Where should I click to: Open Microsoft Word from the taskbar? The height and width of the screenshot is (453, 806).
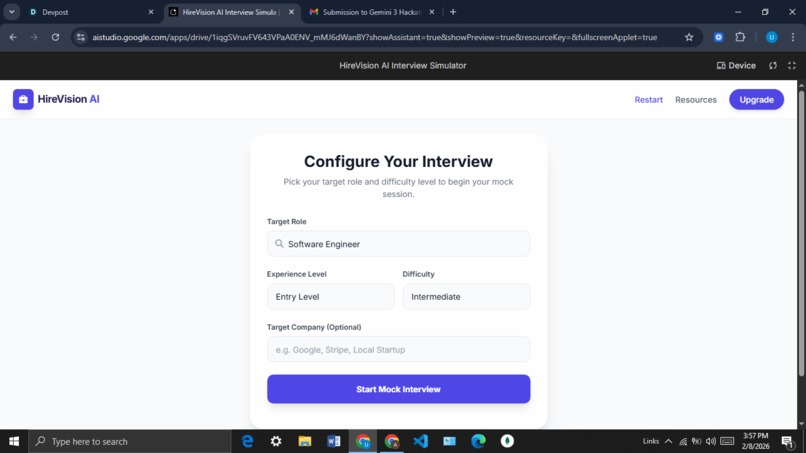[x=334, y=441]
